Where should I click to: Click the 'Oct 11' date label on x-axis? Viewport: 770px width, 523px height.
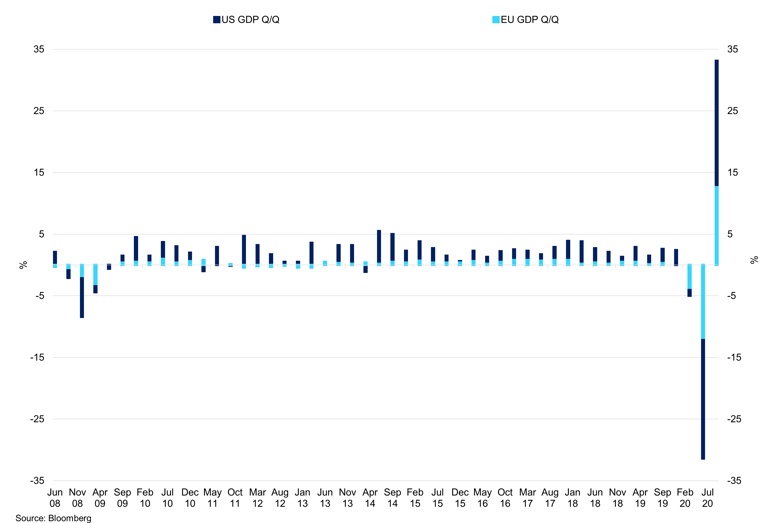(234, 499)
